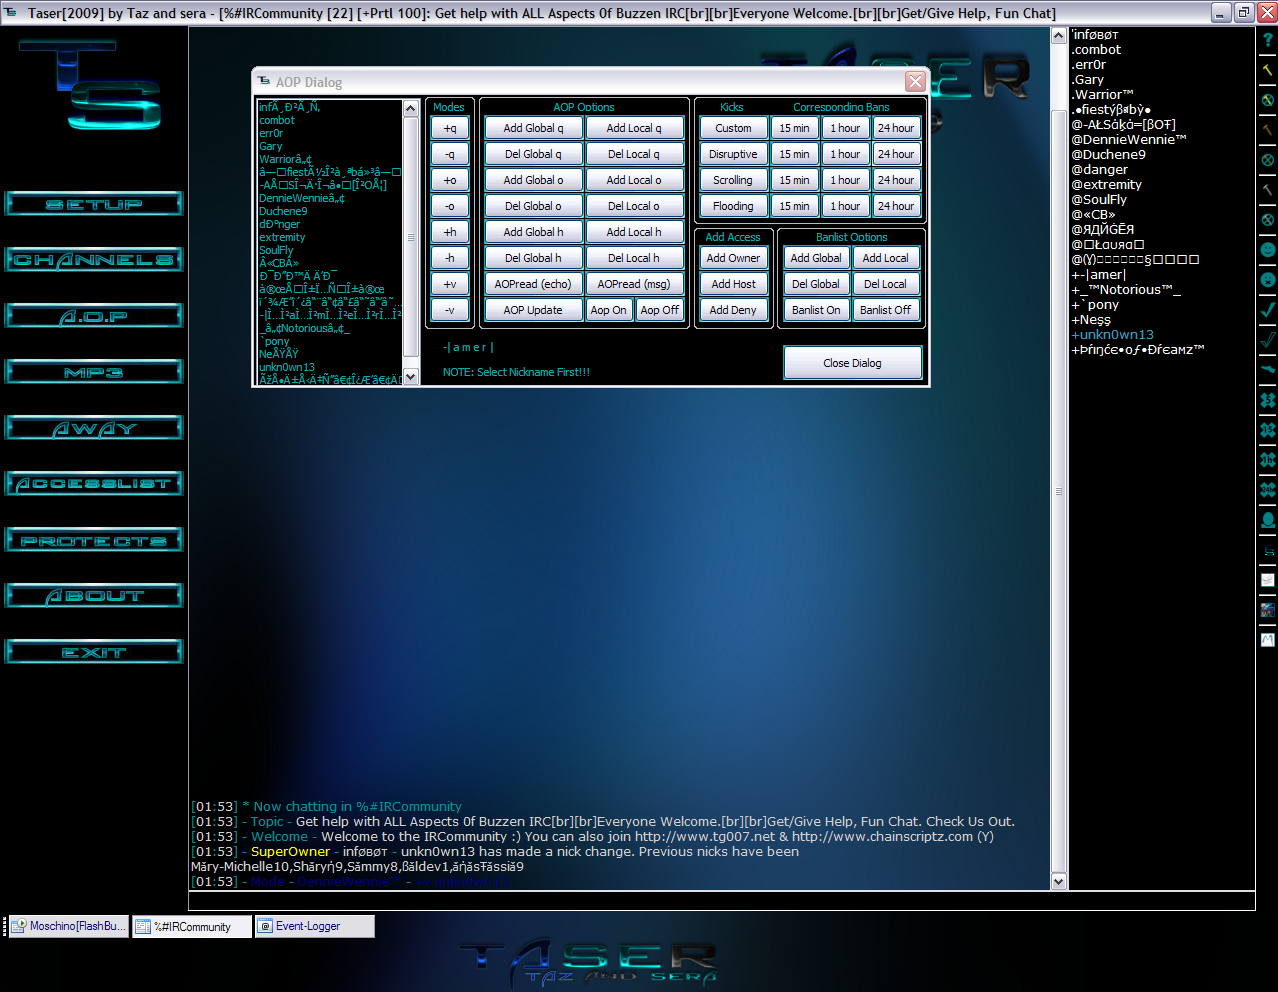Select Duchene9 in AOP dialog nickname list
Image resolution: width=1278 pixels, height=992 pixels.
point(284,211)
